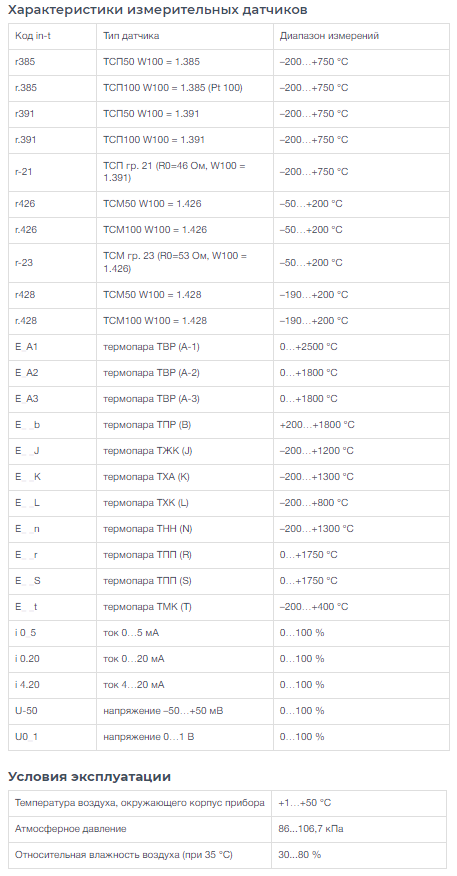Select the 'термопара ТХА (К)' row text
The image size is (457, 876).
[x=146, y=477]
